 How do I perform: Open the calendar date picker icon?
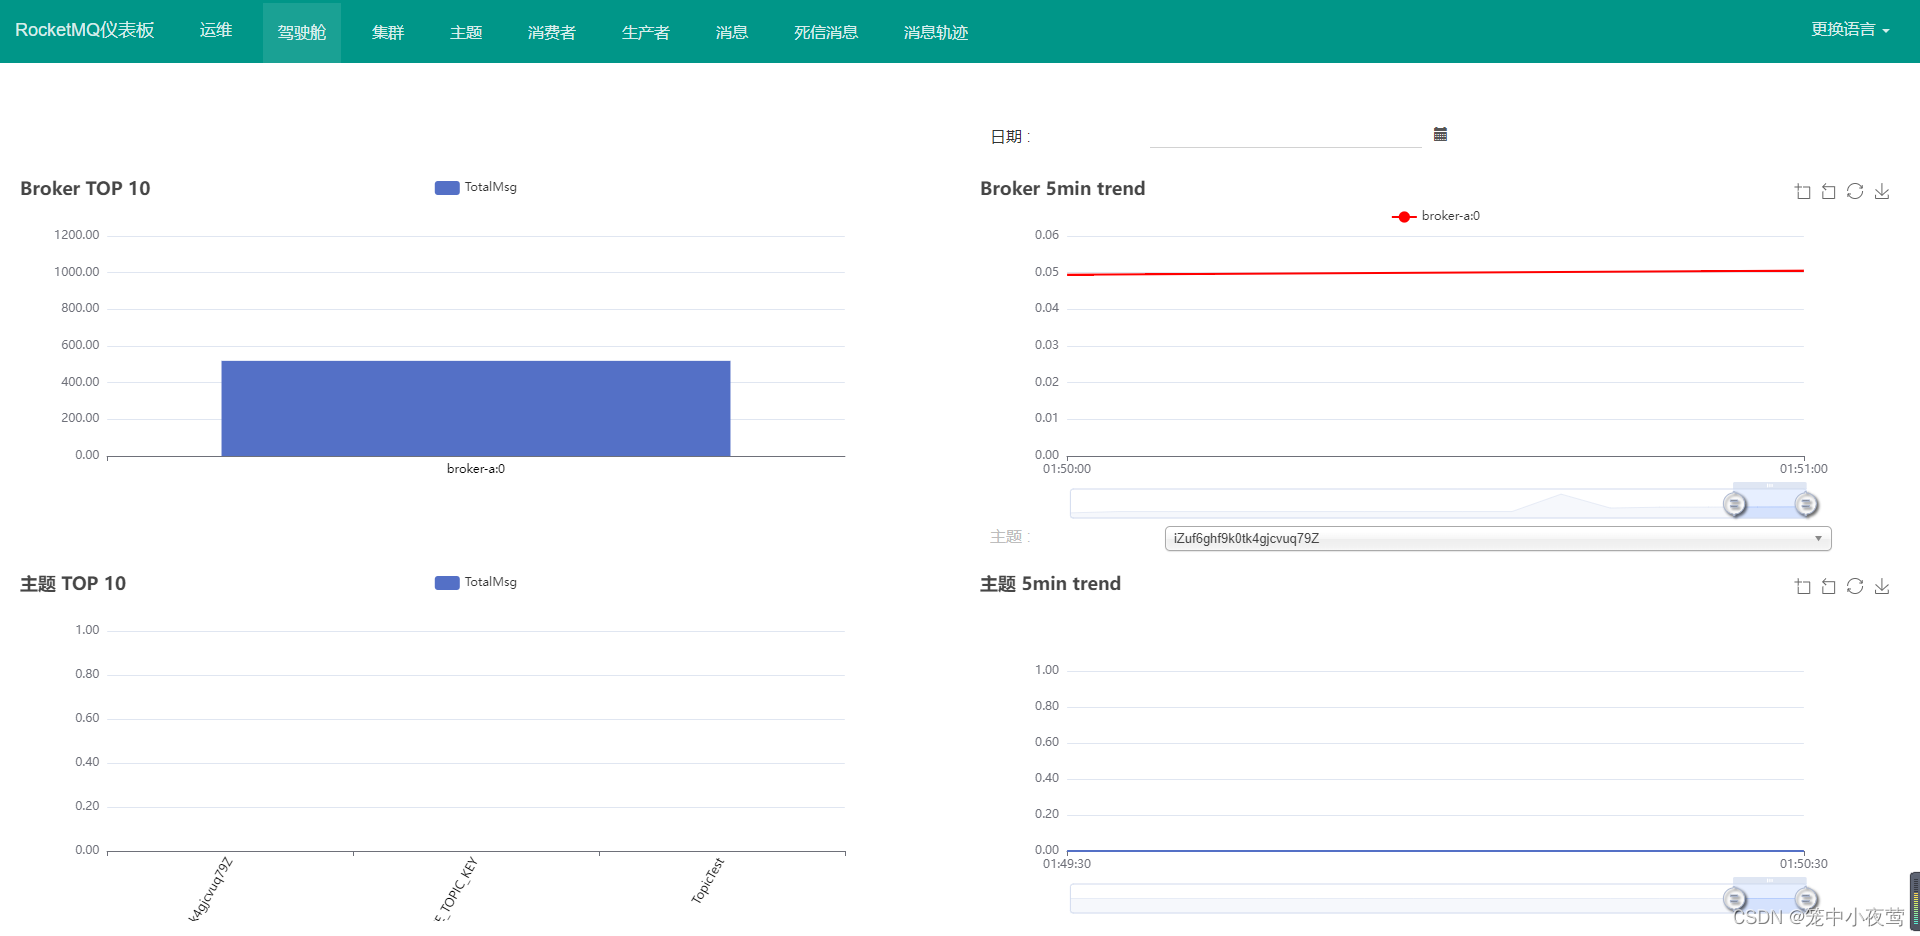1440,134
